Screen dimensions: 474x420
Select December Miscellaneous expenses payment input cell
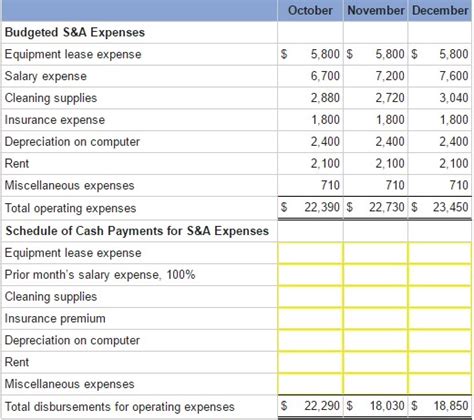click(x=440, y=384)
